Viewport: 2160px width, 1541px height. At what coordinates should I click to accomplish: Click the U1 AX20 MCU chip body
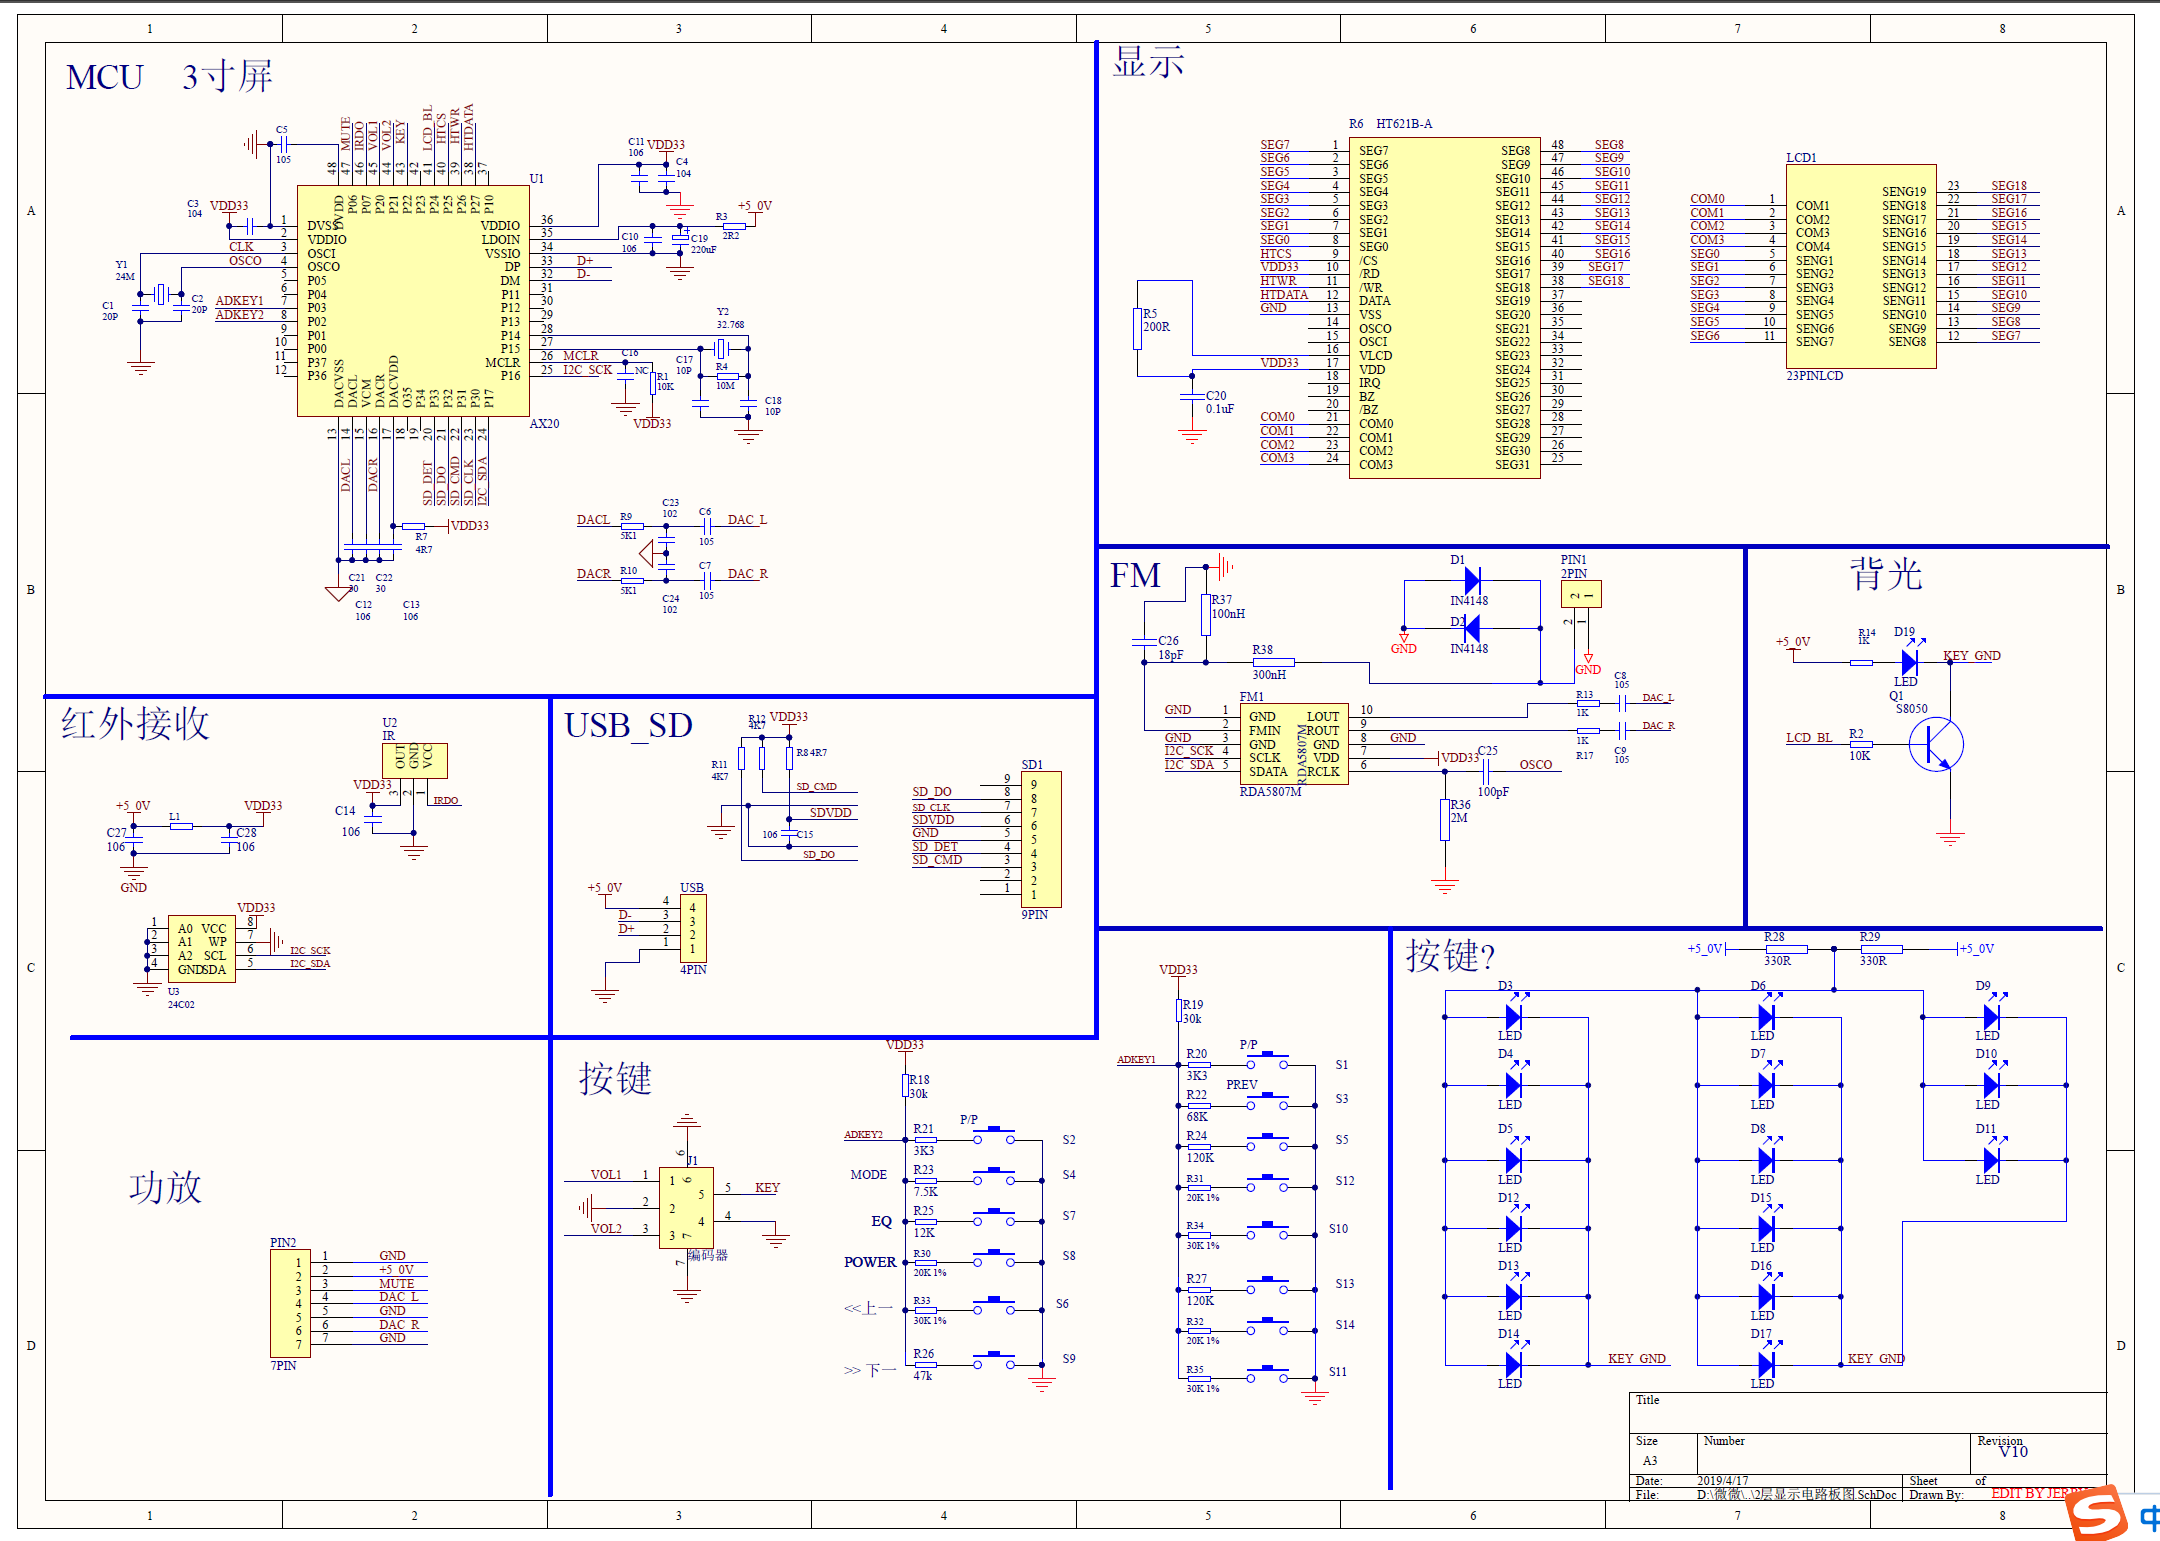[413, 300]
